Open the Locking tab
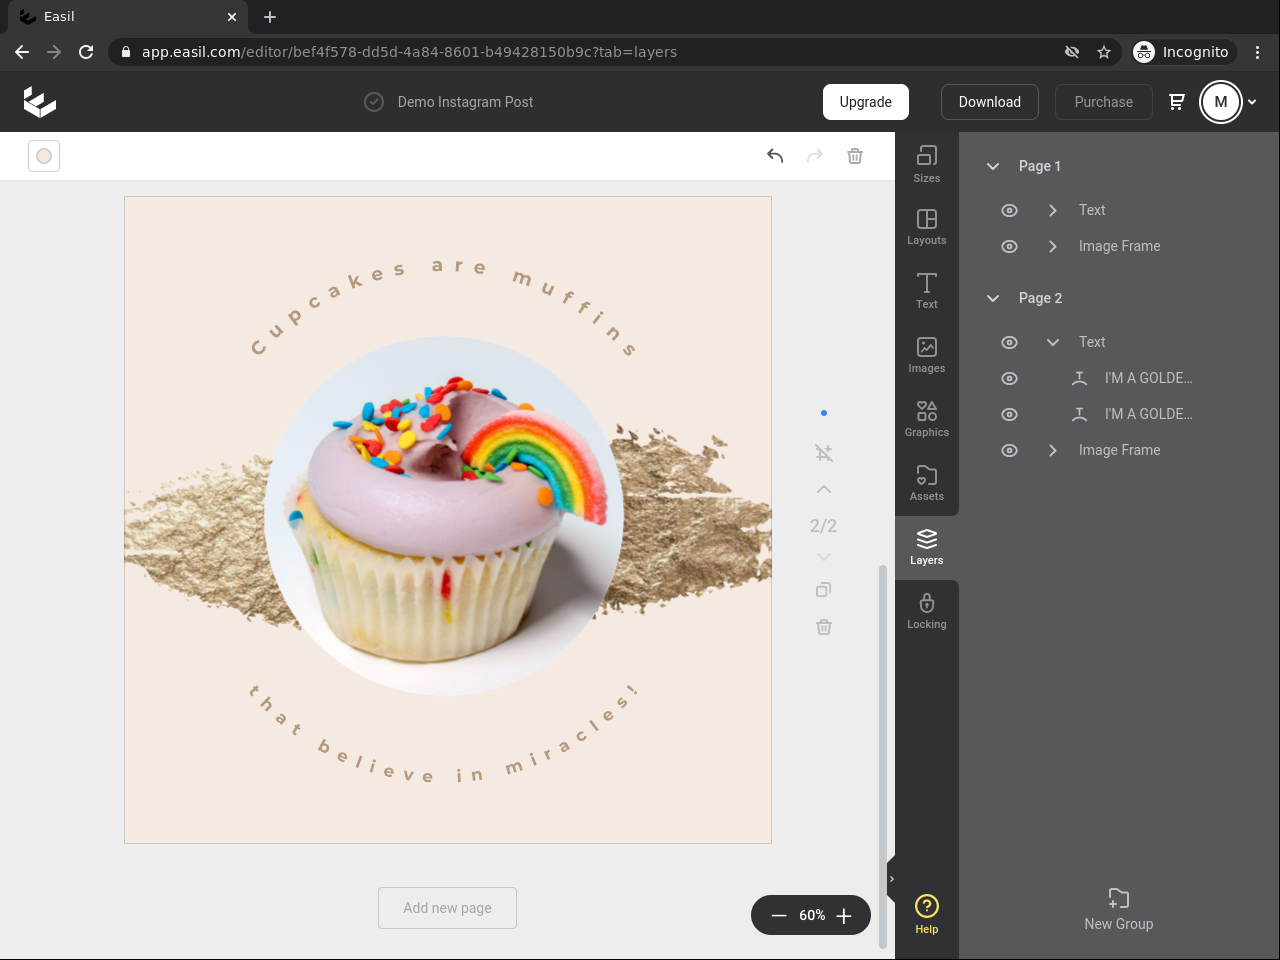Image resolution: width=1280 pixels, height=960 pixels. pos(927,611)
